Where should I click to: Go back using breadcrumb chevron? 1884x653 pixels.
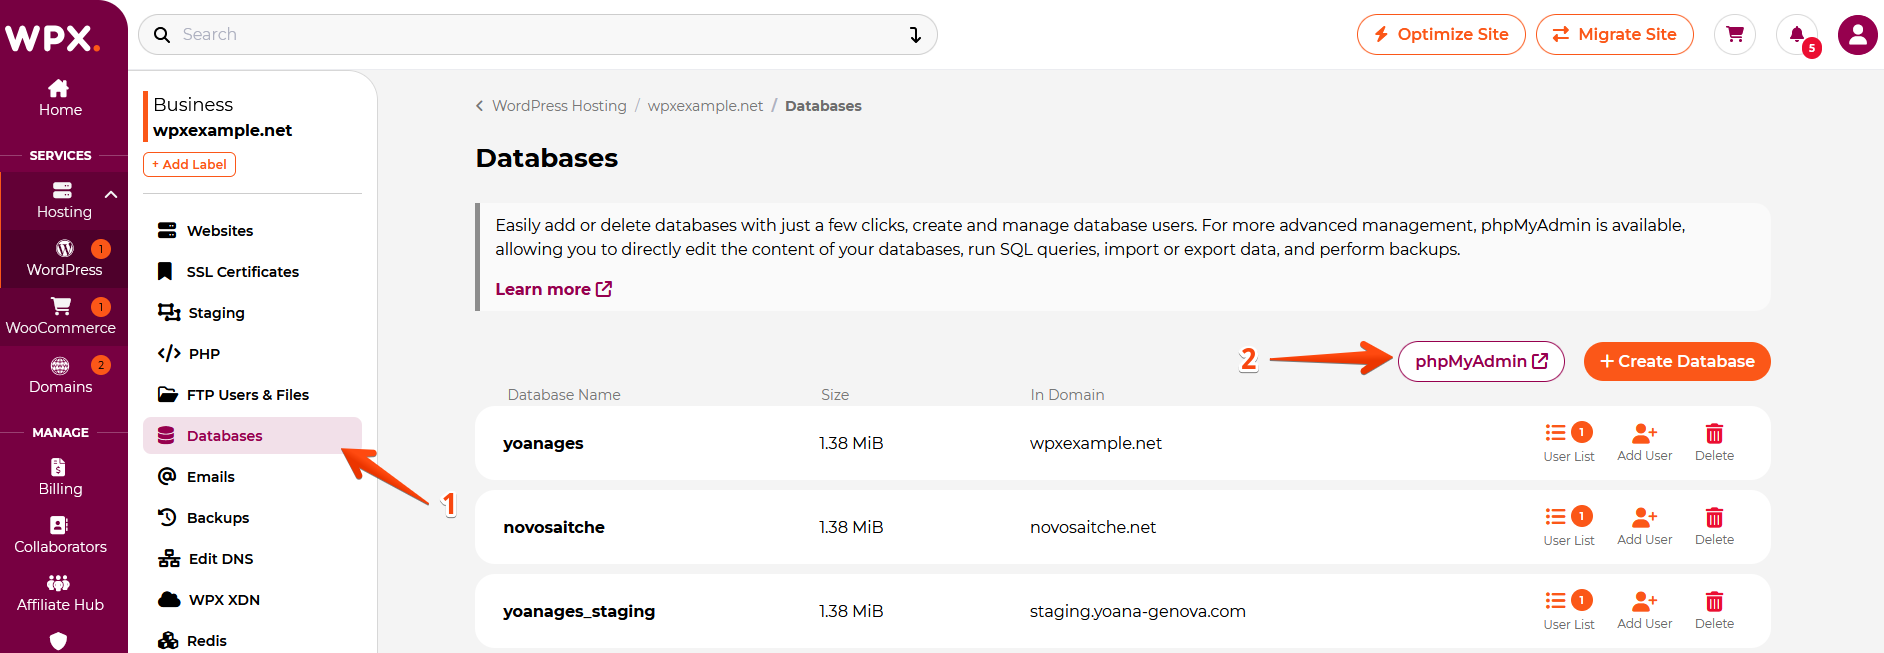(x=480, y=106)
